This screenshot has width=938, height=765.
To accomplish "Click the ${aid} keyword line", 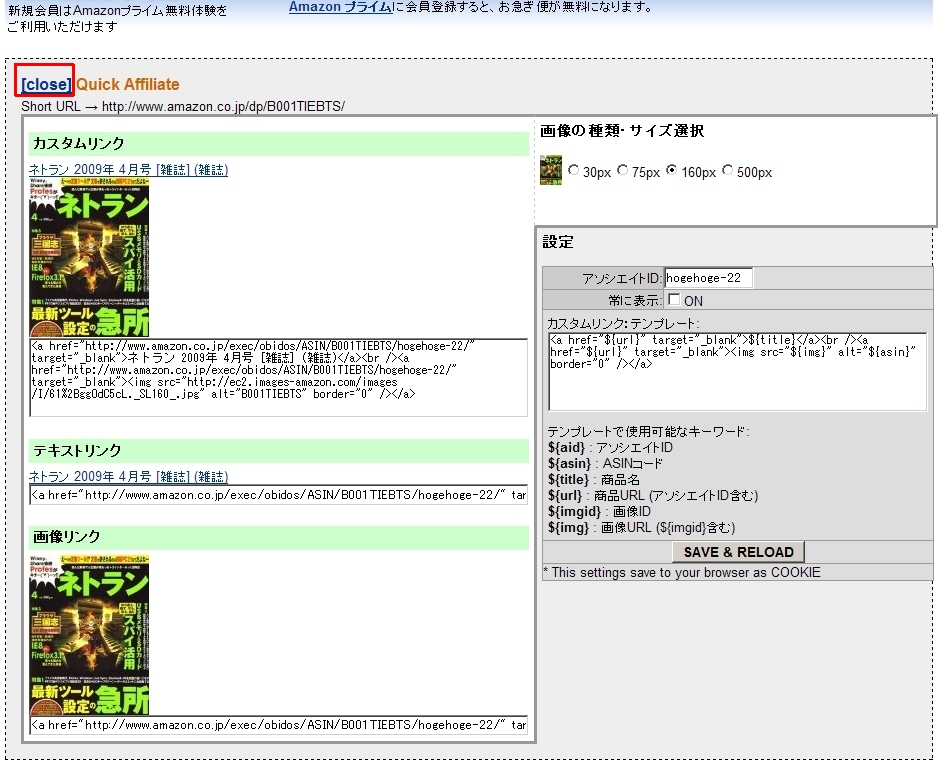I will pyautogui.click(x=610, y=447).
